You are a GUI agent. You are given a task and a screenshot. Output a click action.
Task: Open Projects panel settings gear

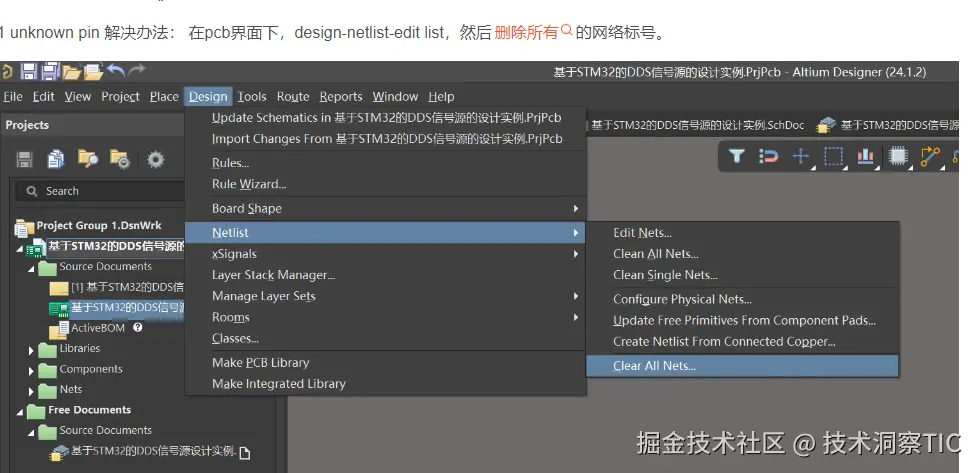pyautogui.click(x=155, y=160)
